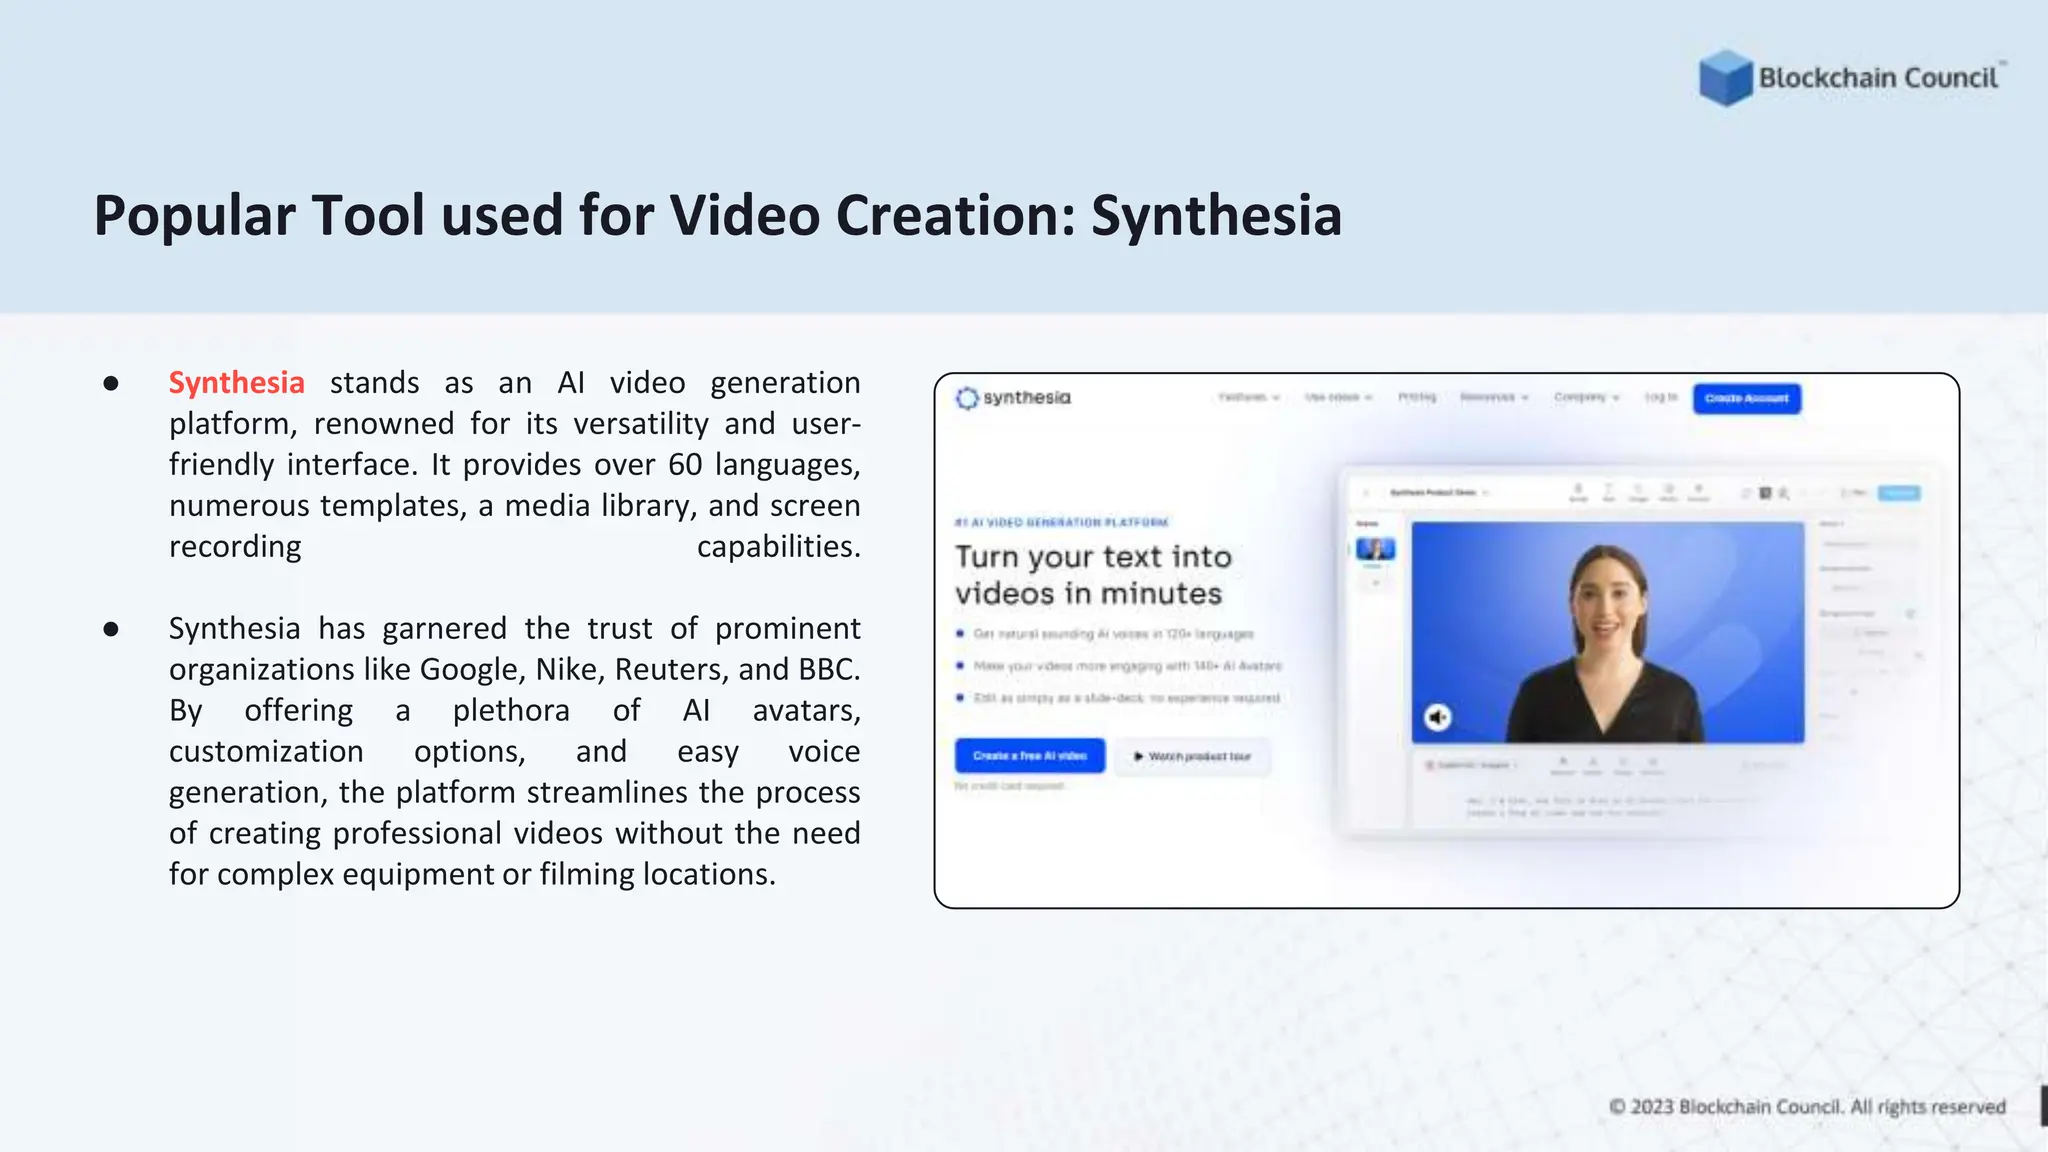2048x1152 pixels.
Task: Click the slide title 'Popular Tool used for Video Creation'
Action: tap(717, 215)
